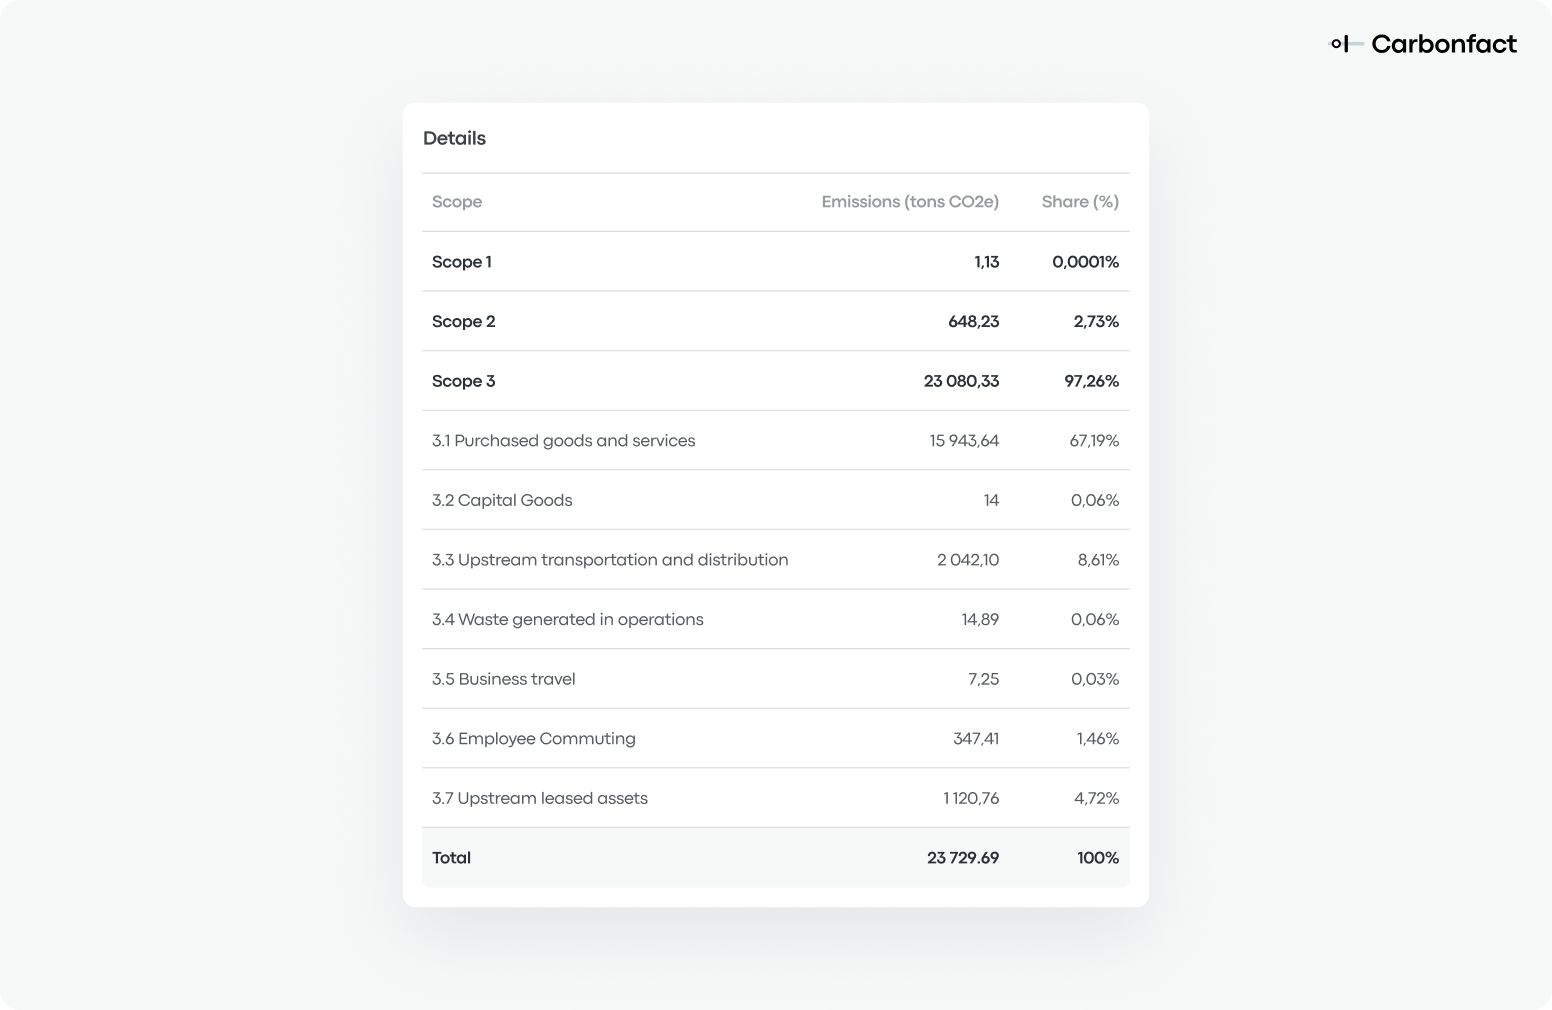This screenshot has height=1010, width=1552.
Task: Click the 15 943,64 emissions value
Action: 964,441
